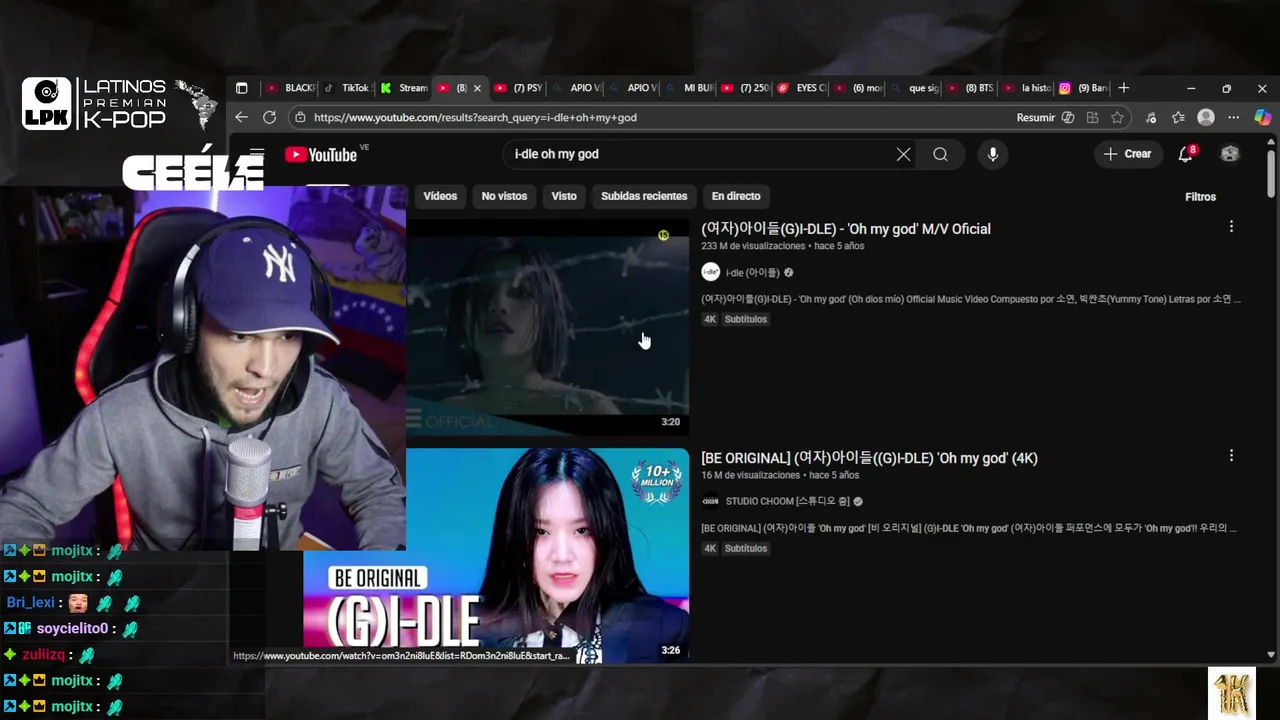1280x720 pixels.
Task: Switch to the EYES tab
Action: coord(803,88)
